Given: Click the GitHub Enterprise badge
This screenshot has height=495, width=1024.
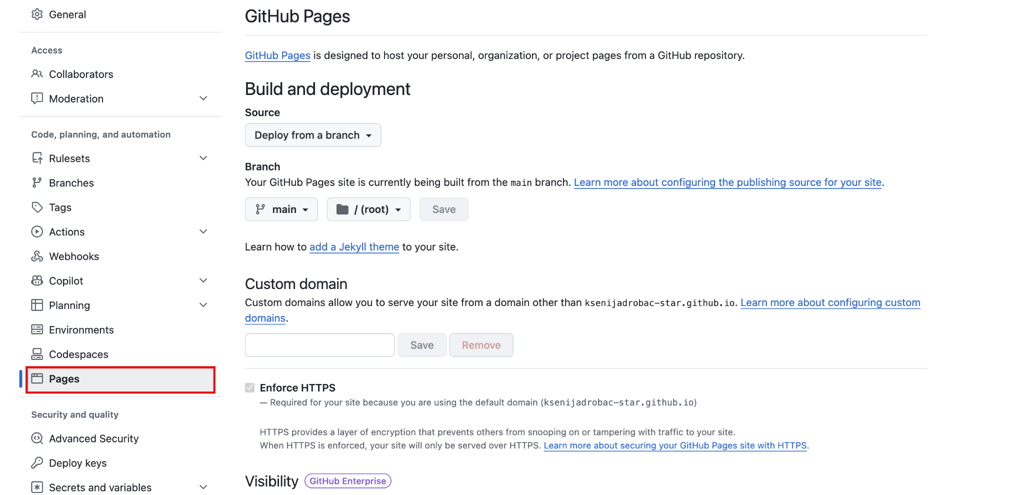Looking at the screenshot, I should pos(348,481).
